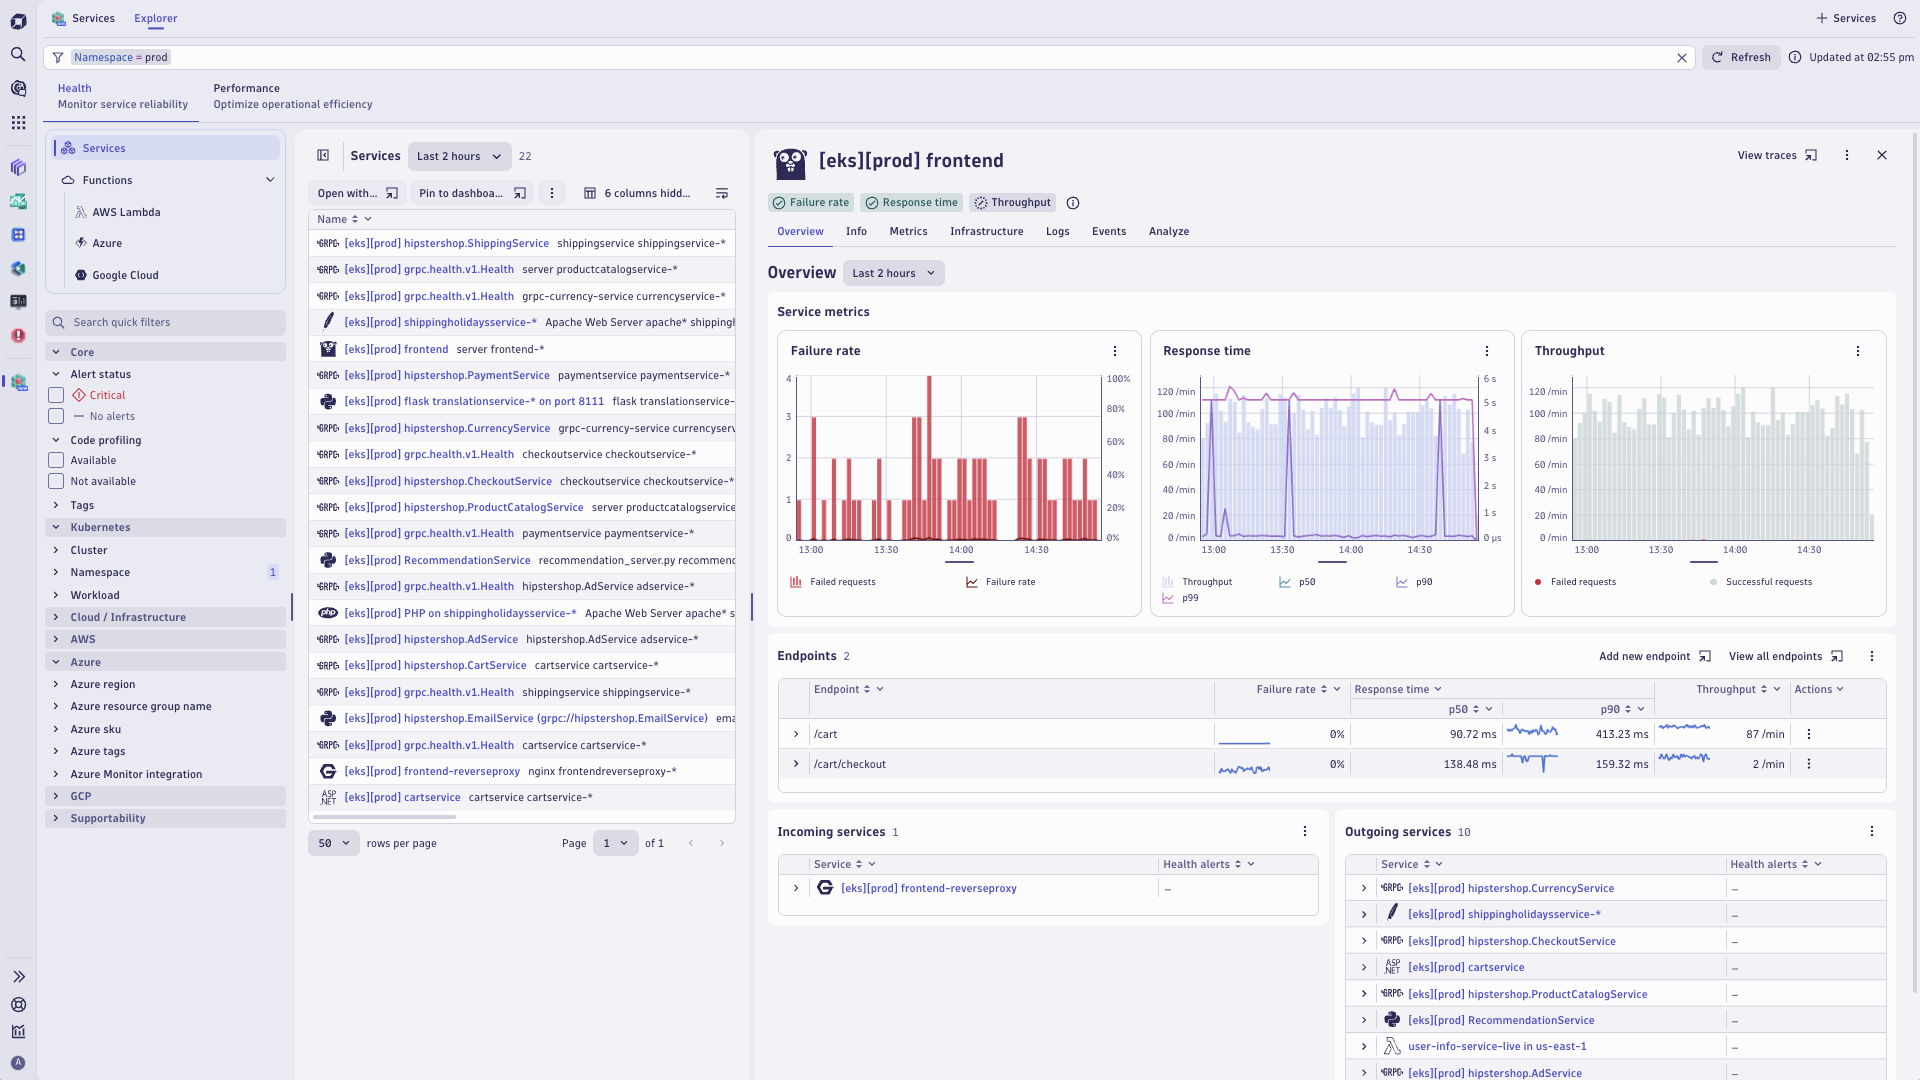Open the Last 2 hours timeframe dropdown
This screenshot has width=1920, height=1080.
pyautogui.click(x=459, y=156)
